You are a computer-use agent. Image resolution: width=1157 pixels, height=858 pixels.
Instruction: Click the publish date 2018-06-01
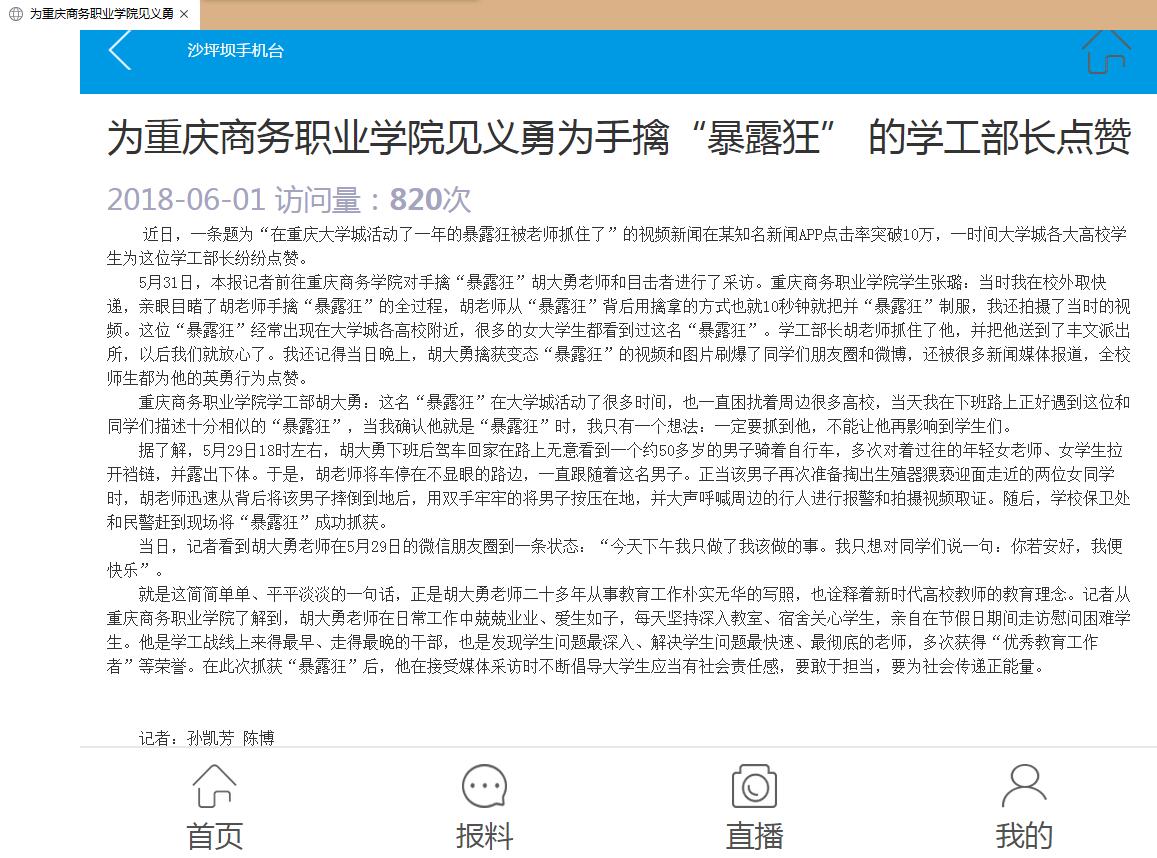point(186,200)
